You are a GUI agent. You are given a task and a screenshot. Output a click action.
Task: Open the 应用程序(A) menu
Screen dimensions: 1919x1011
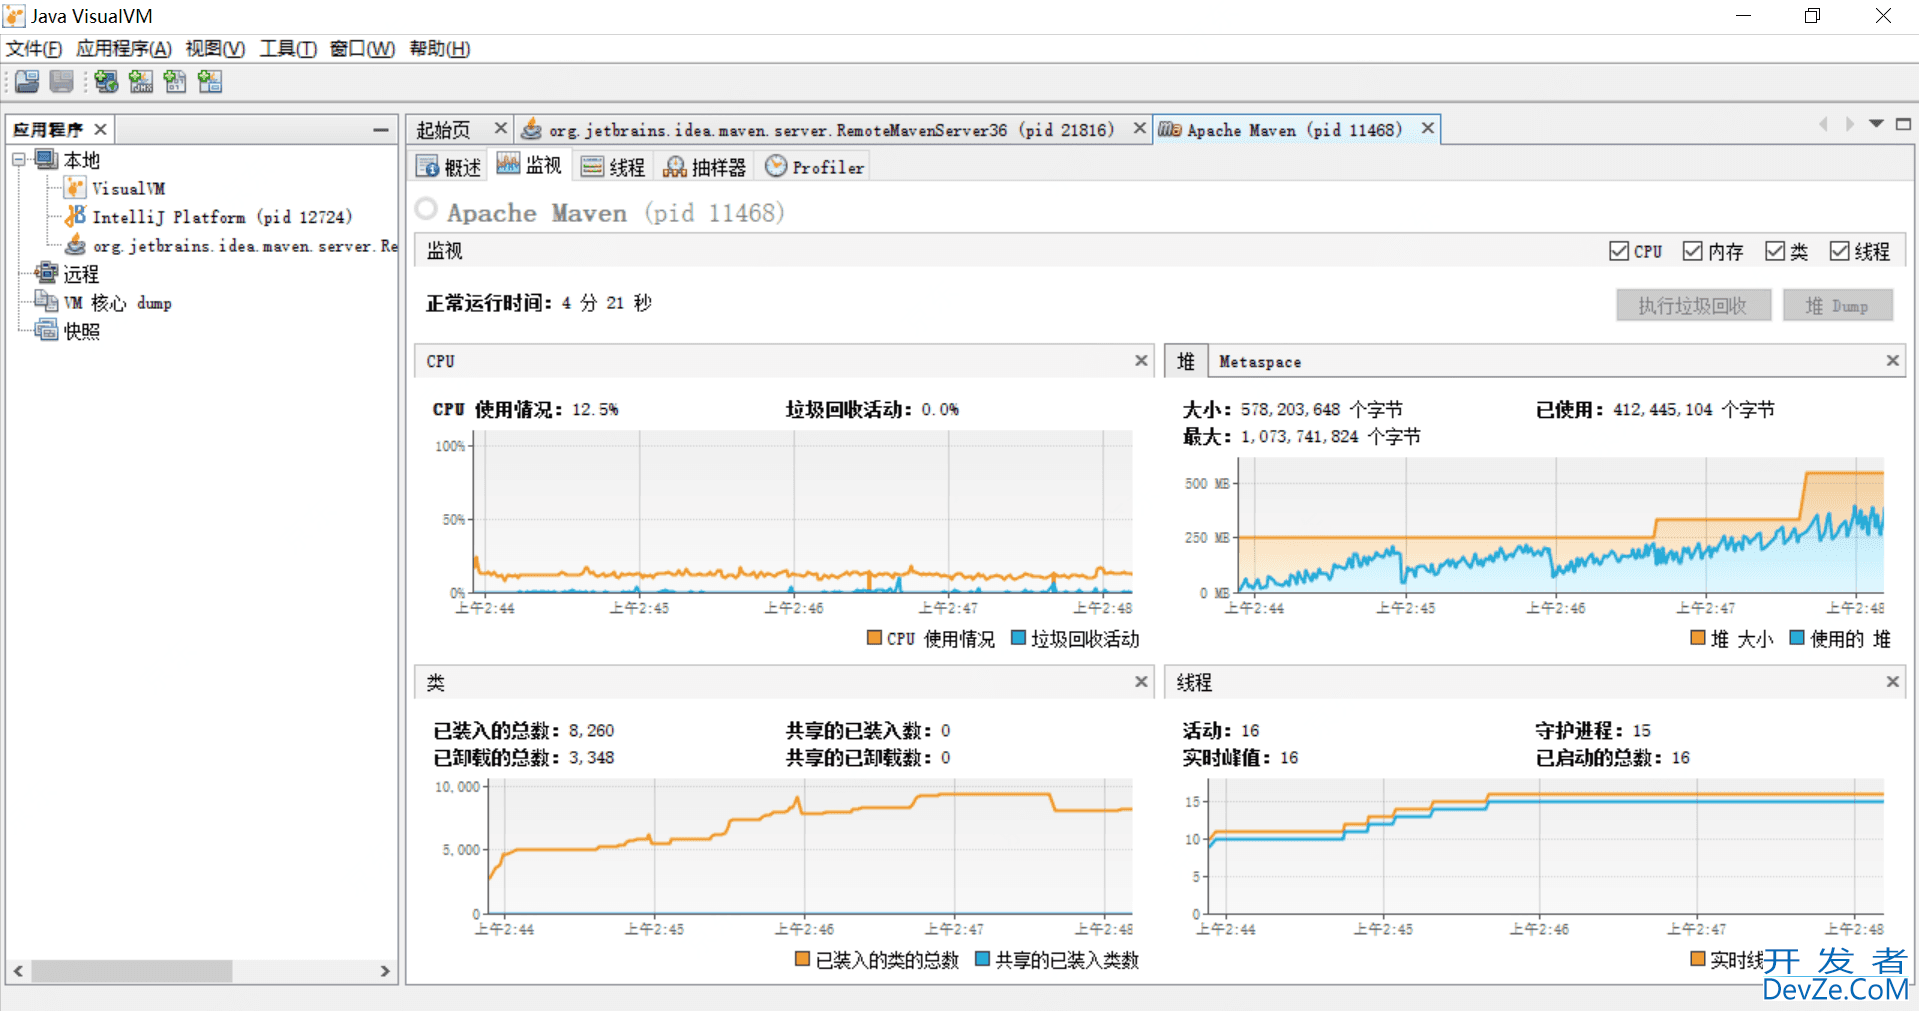click(x=124, y=49)
